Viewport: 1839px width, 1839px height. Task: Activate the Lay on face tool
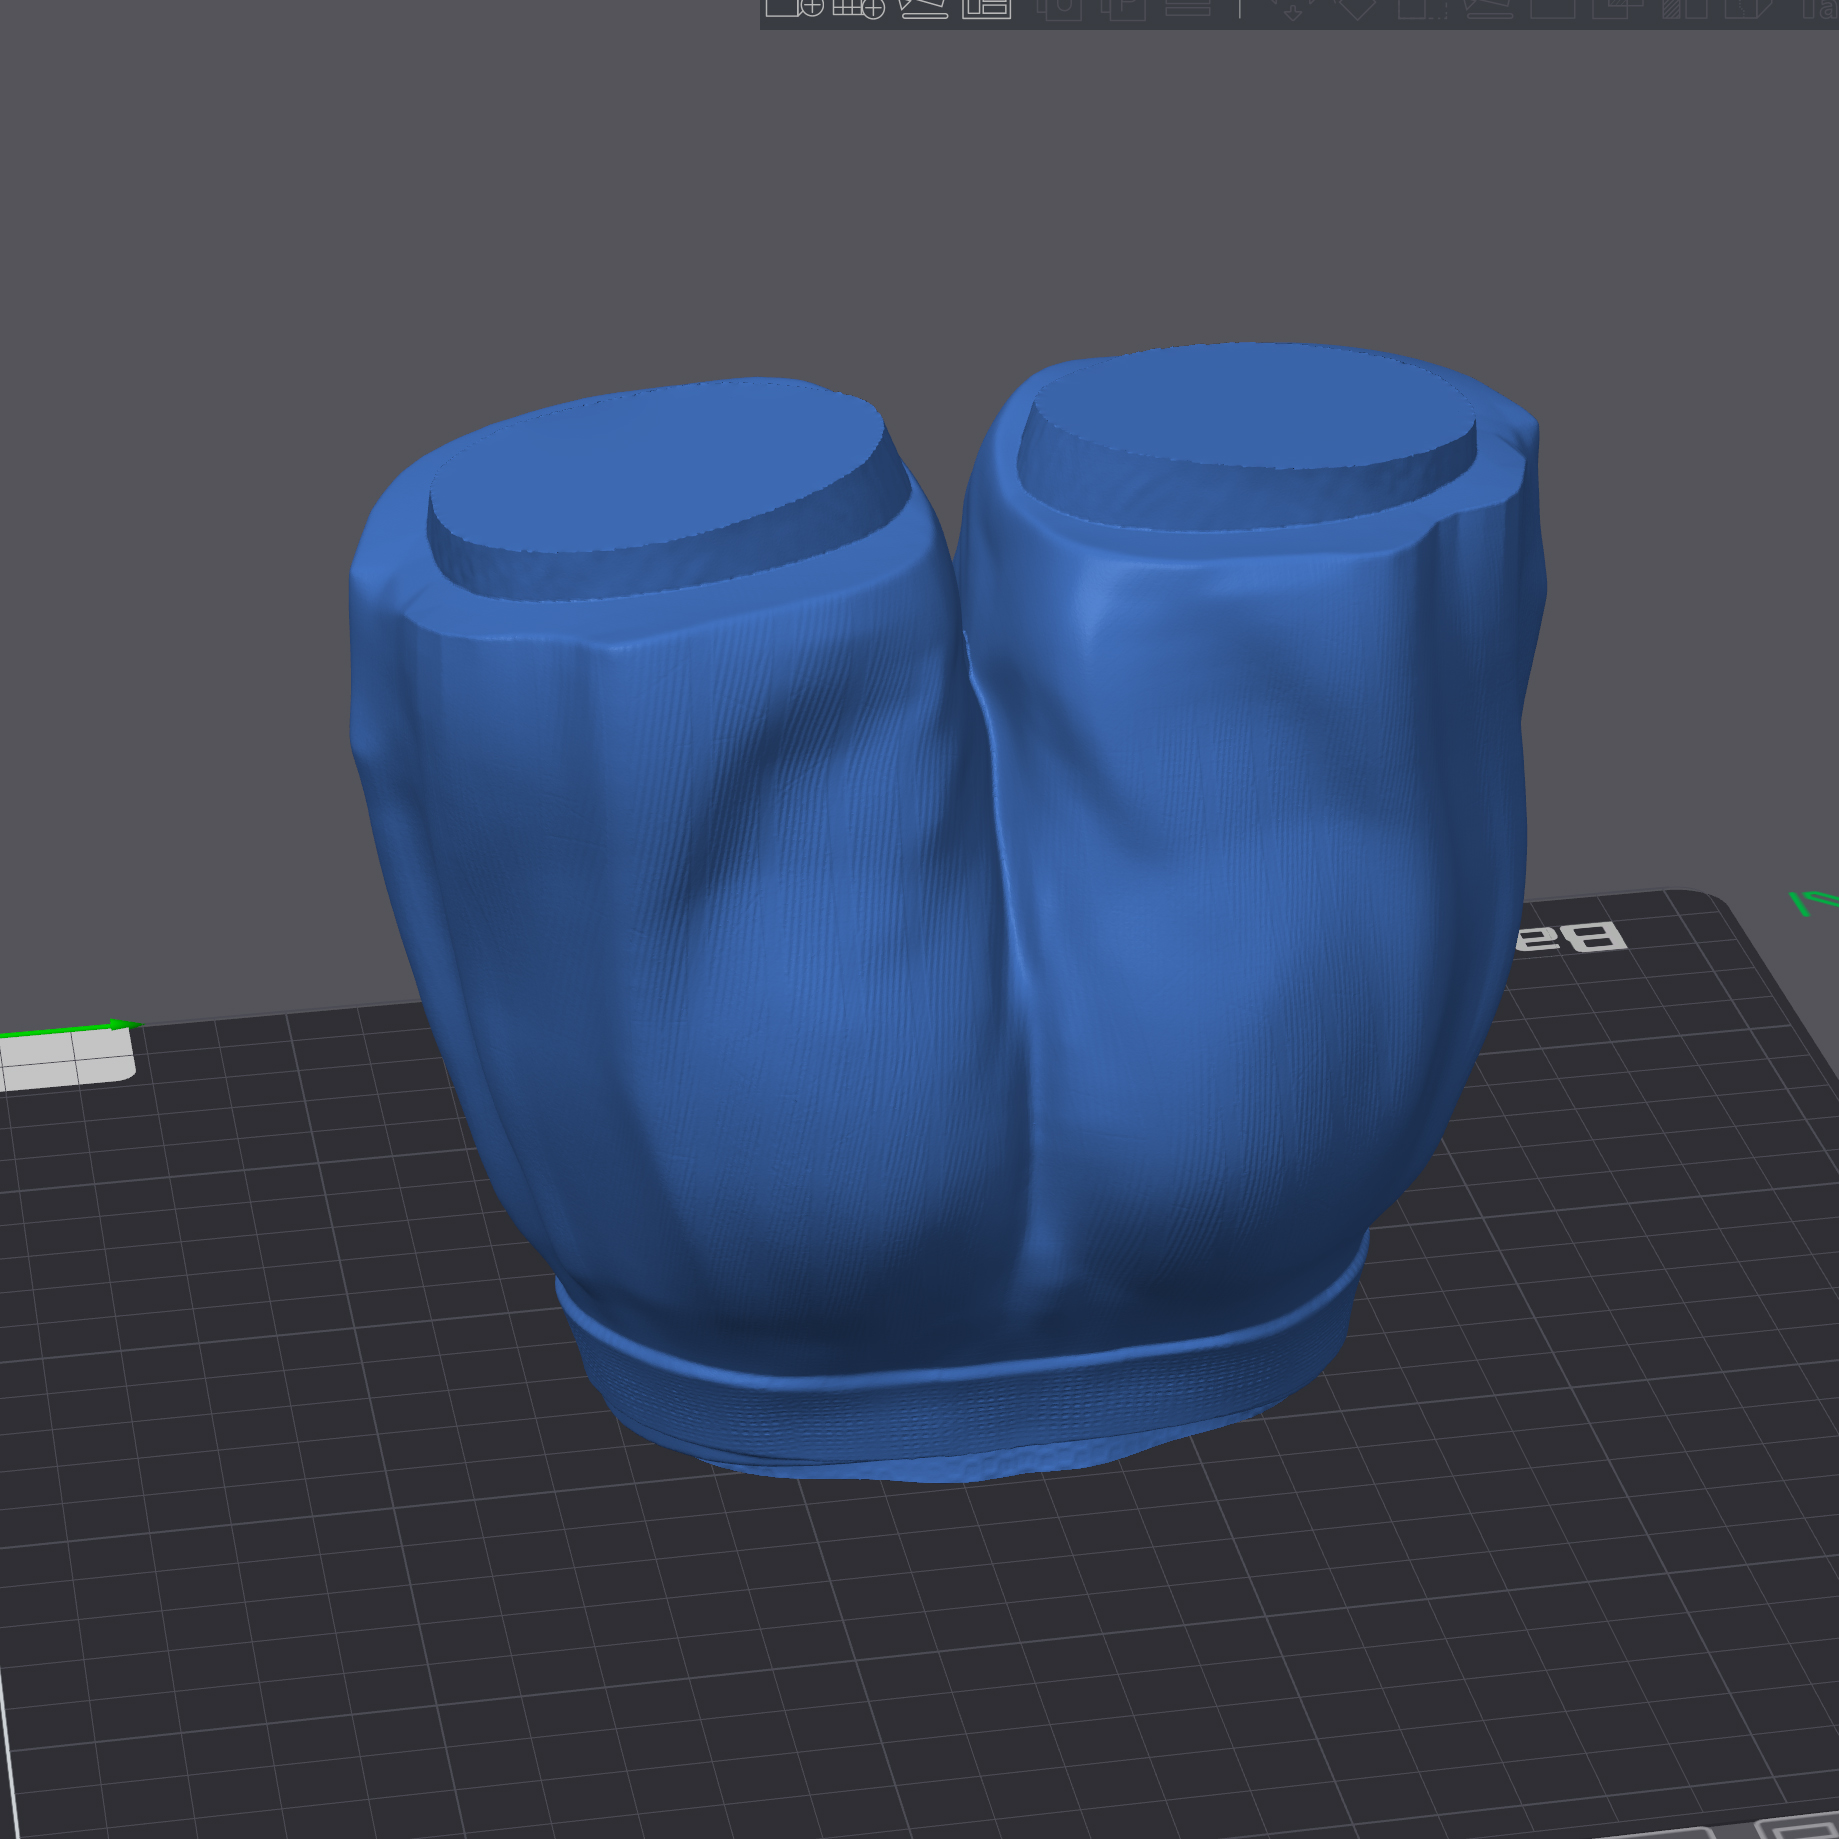point(1488,8)
